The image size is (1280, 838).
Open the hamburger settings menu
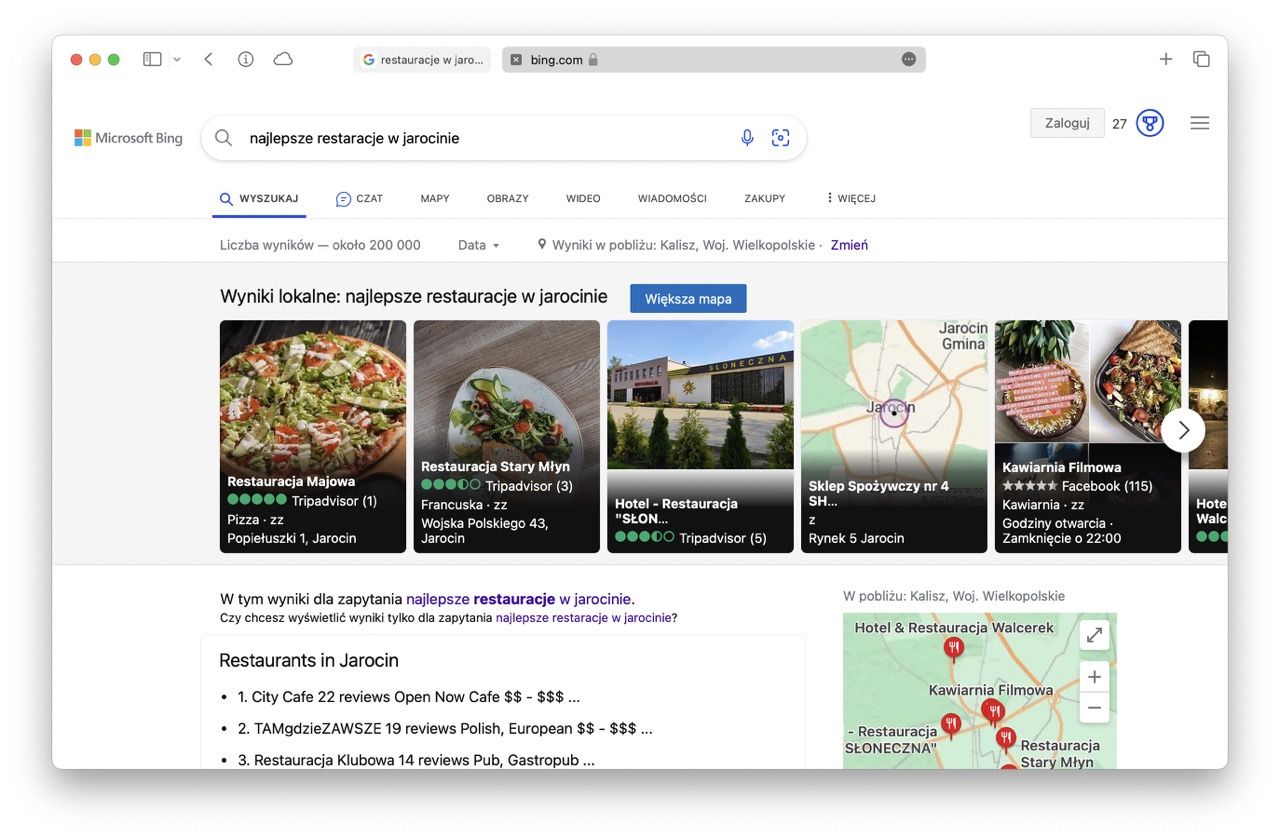click(x=1200, y=123)
